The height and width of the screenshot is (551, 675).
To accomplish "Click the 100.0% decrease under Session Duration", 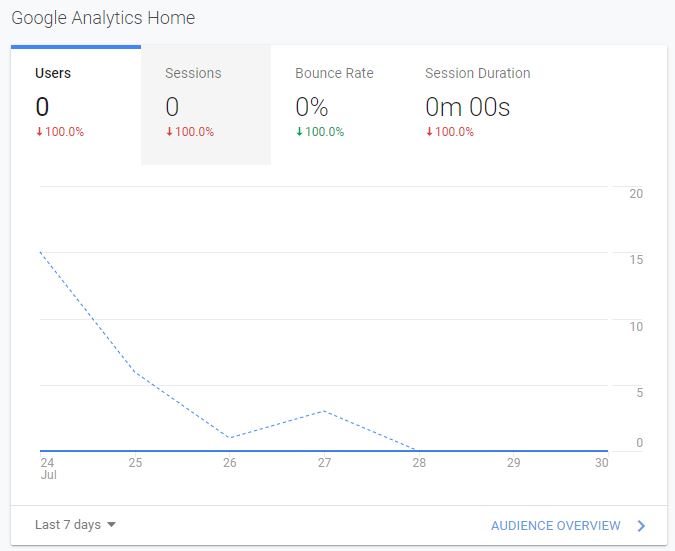I will [450, 132].
